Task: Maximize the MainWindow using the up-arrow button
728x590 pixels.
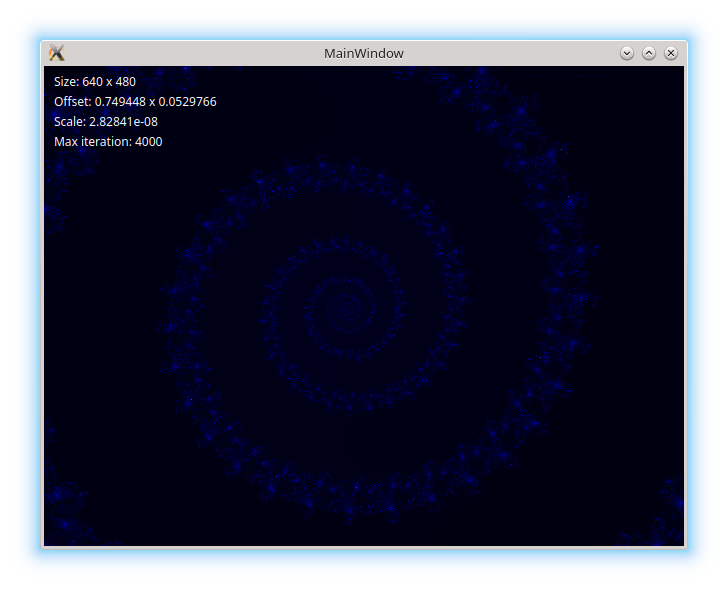Action: pyautogui.click(x=649, y=53)
